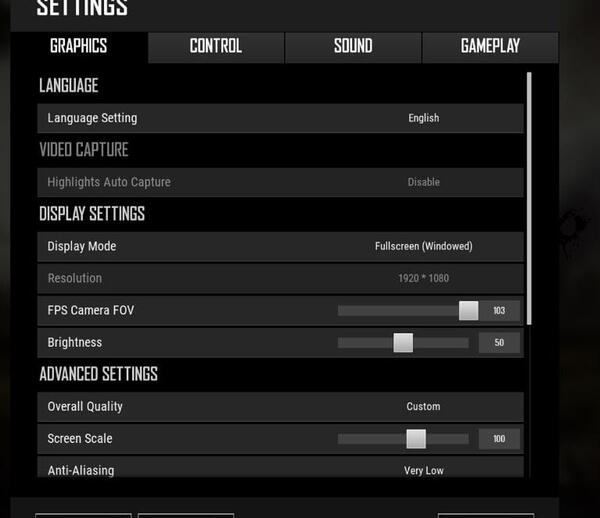
Task: Click the Screen Scale slider handle
Action: point(416,438)
